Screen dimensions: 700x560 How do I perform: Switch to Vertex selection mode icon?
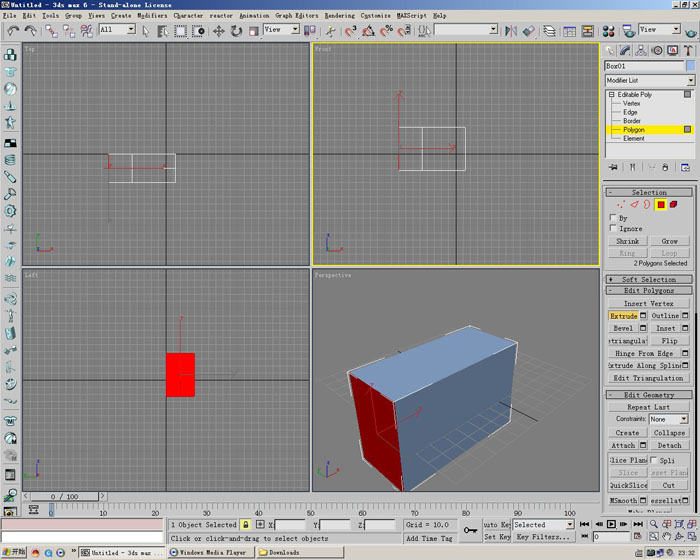pyautogui.click(x=621, y=204)
